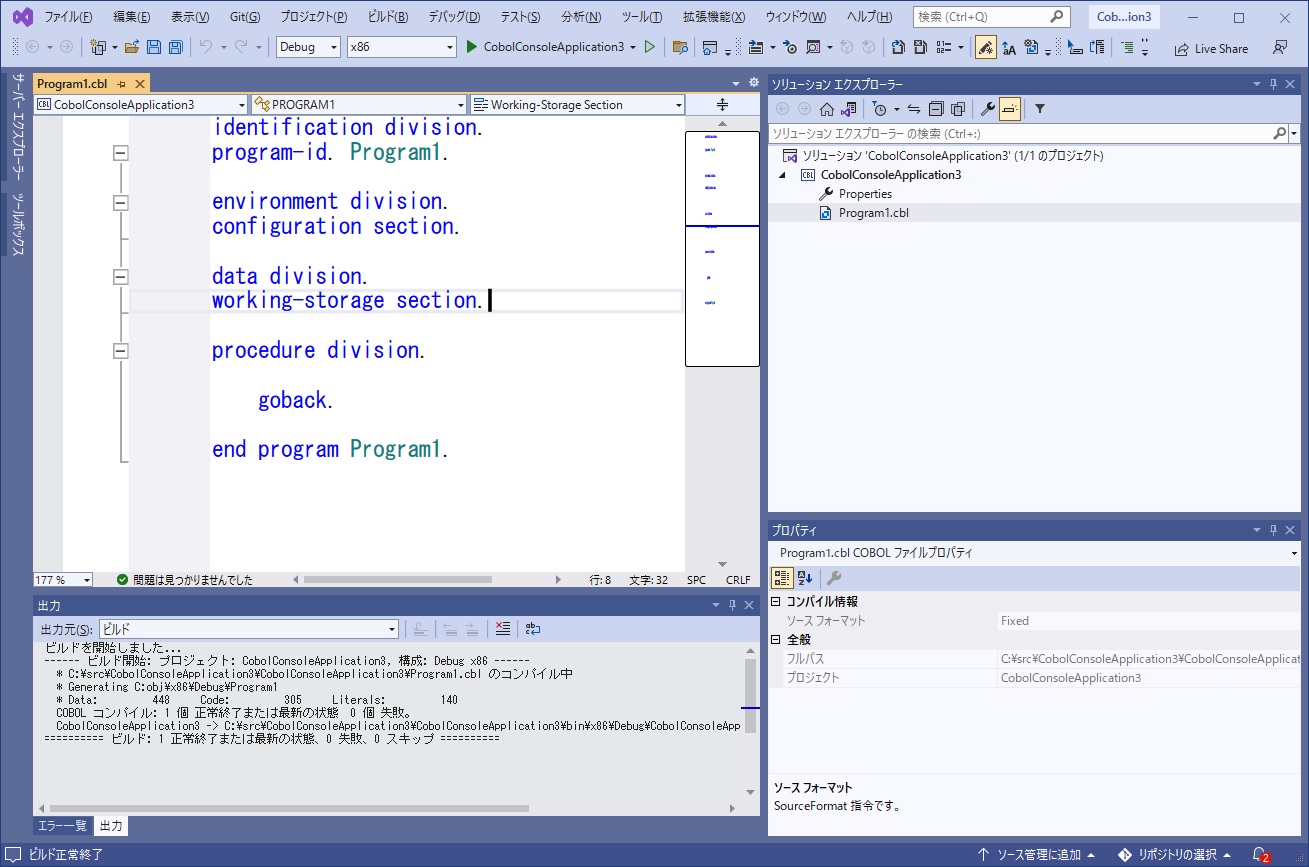Collapse all items in Solution Explorer
The image size is (1309, 867).
[935, 109]
